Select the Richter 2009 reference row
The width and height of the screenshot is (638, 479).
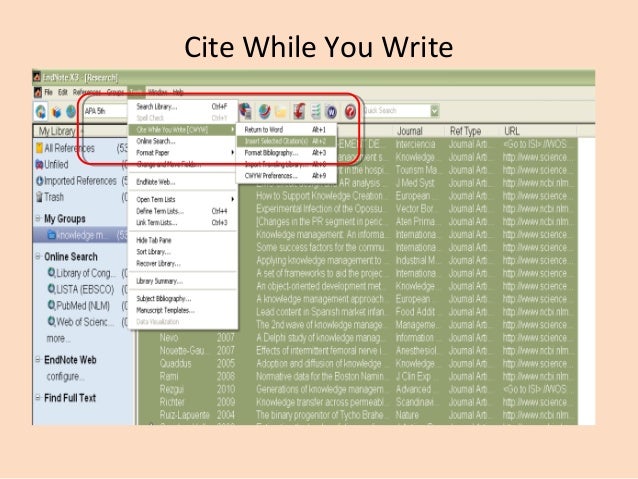point(358,402)
